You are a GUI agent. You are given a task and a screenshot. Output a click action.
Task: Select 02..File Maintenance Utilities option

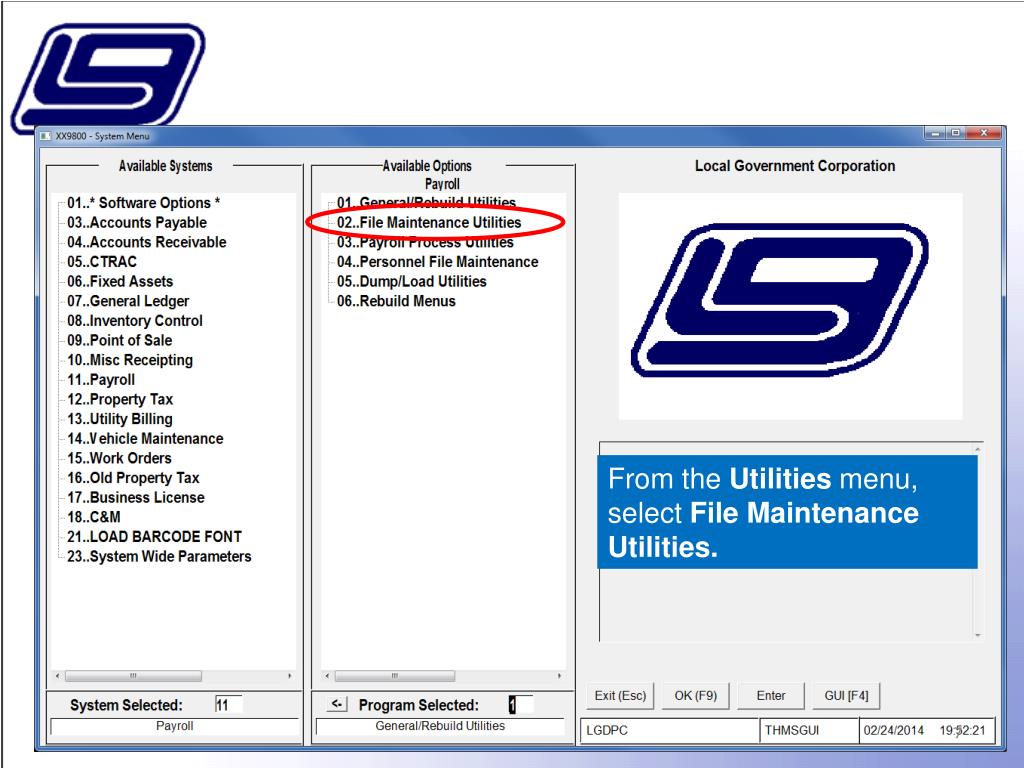pos(429,223)
